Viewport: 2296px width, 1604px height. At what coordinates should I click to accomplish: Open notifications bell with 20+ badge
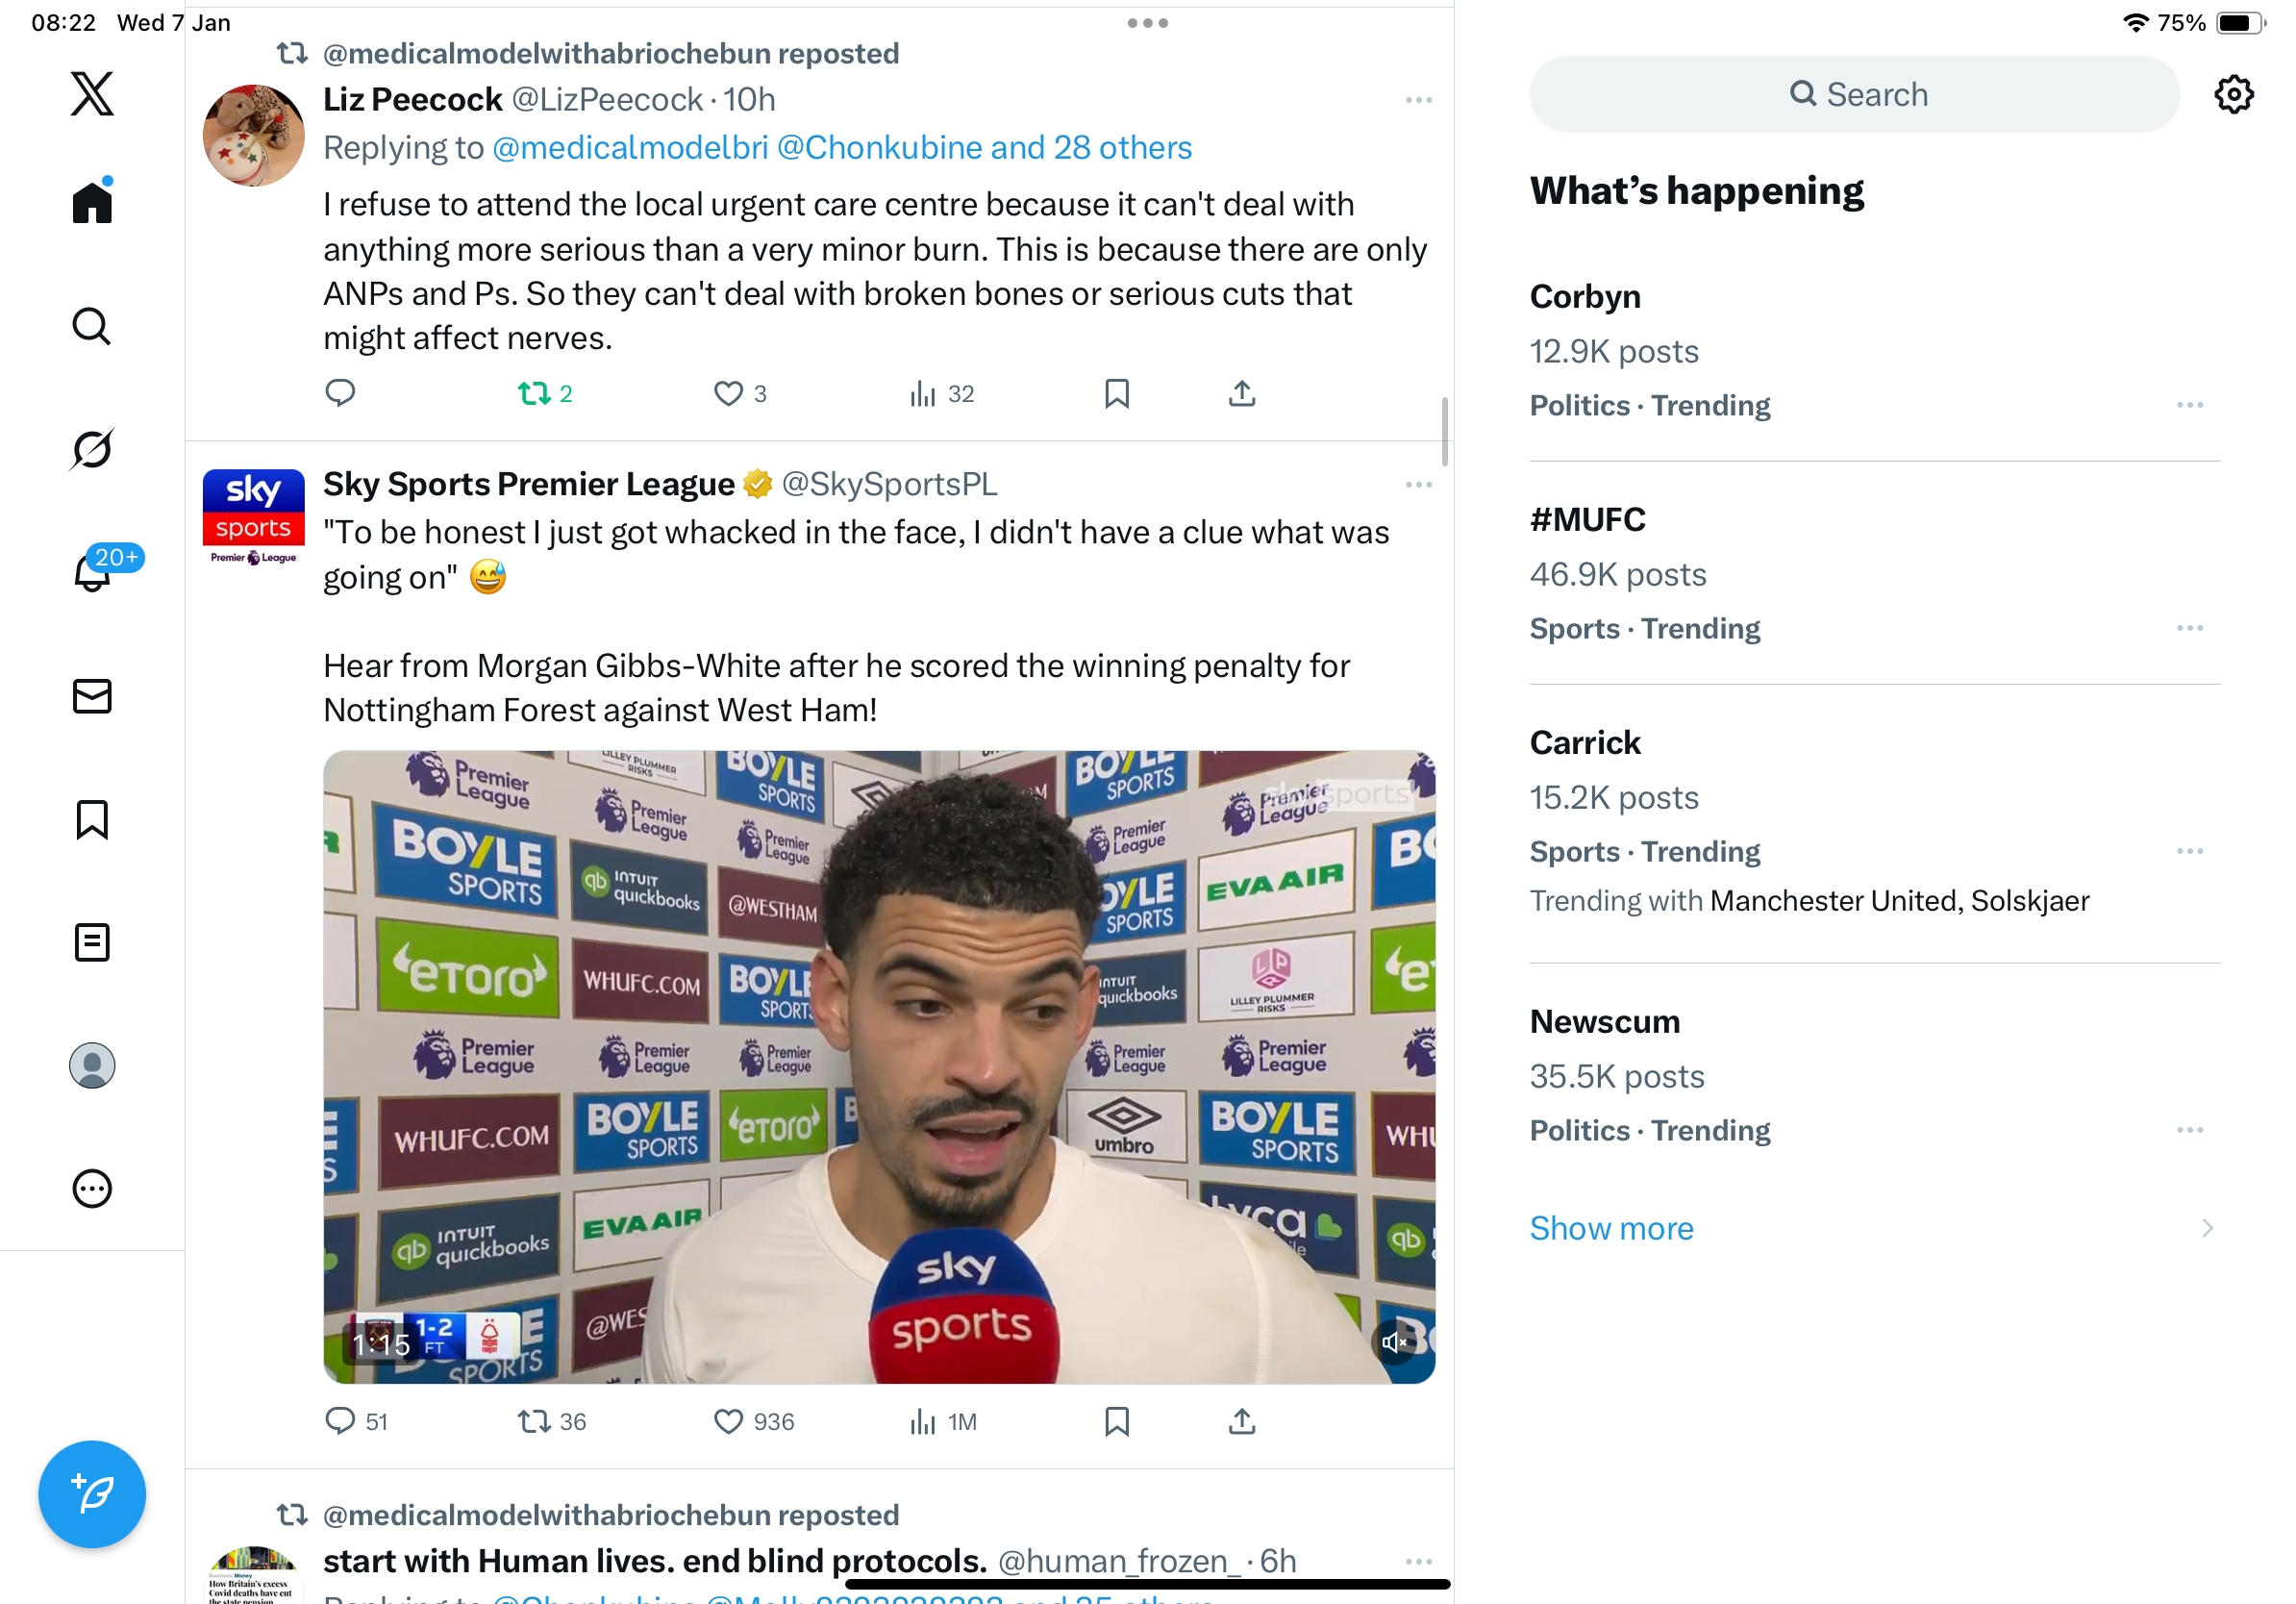(x=92, y=571)
